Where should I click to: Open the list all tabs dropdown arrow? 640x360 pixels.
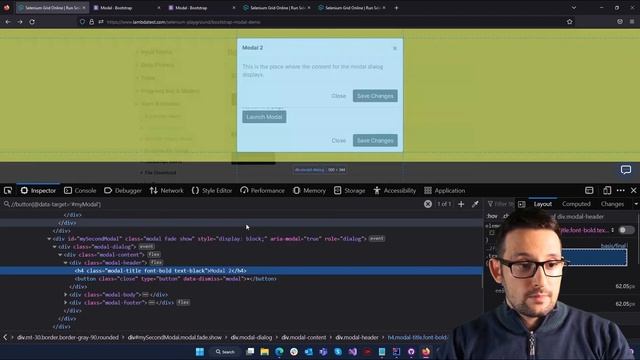[573, 8]
